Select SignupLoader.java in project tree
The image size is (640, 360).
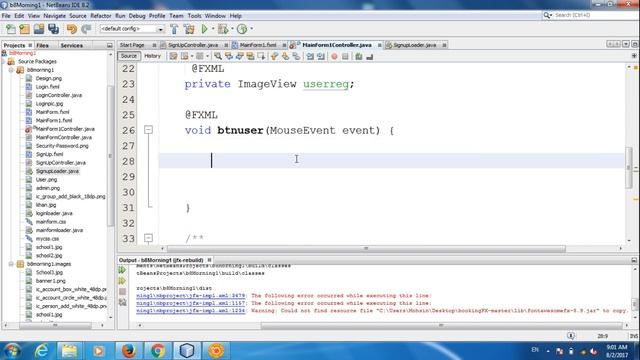click(57, 171)
